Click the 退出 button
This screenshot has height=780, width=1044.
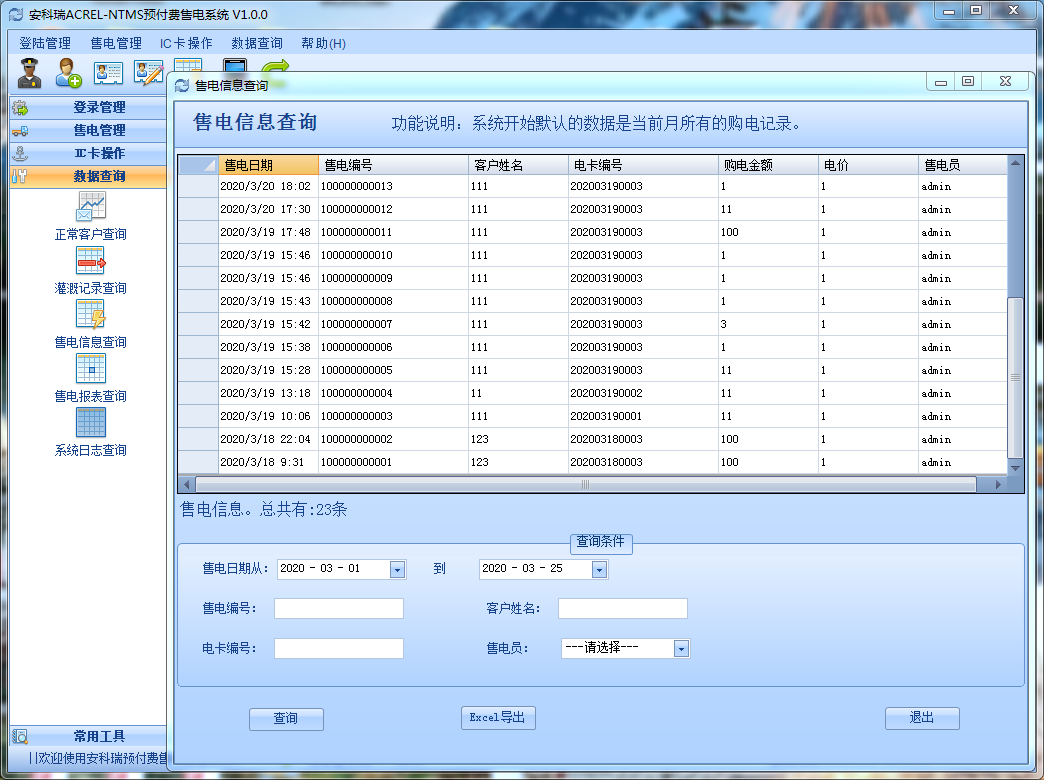pos(922,718)
